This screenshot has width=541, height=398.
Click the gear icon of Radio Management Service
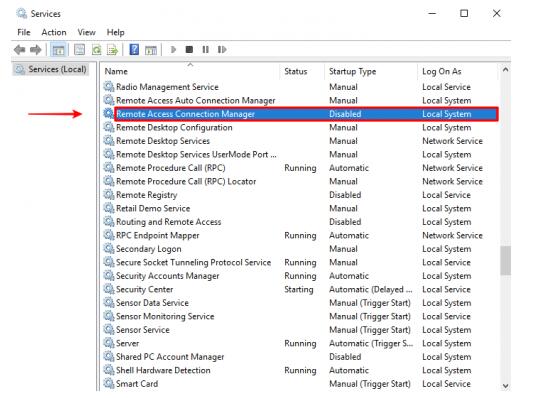click(109, 86)
